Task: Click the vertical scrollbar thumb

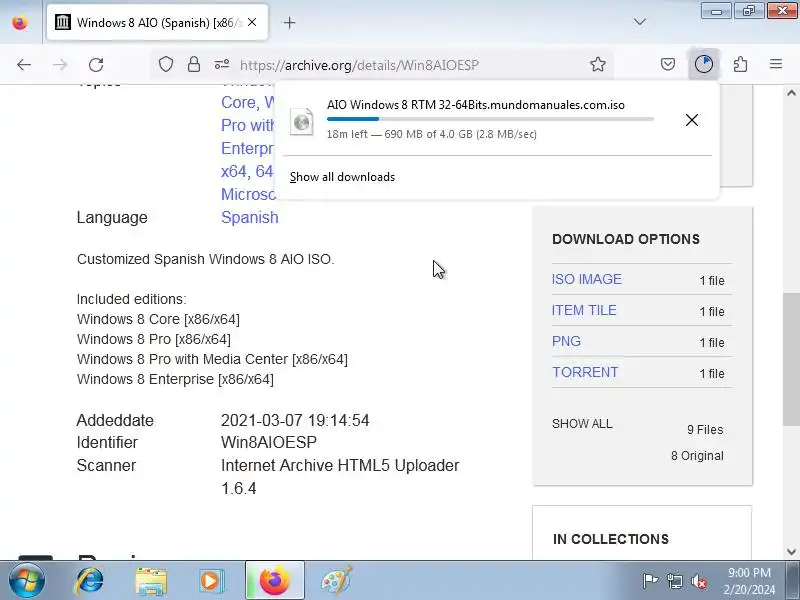Action: point(791,360)
